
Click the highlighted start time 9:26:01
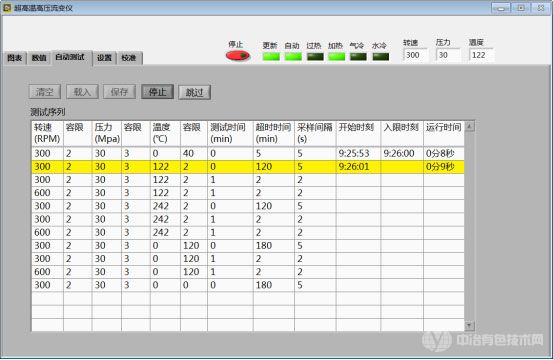point(359,166)
